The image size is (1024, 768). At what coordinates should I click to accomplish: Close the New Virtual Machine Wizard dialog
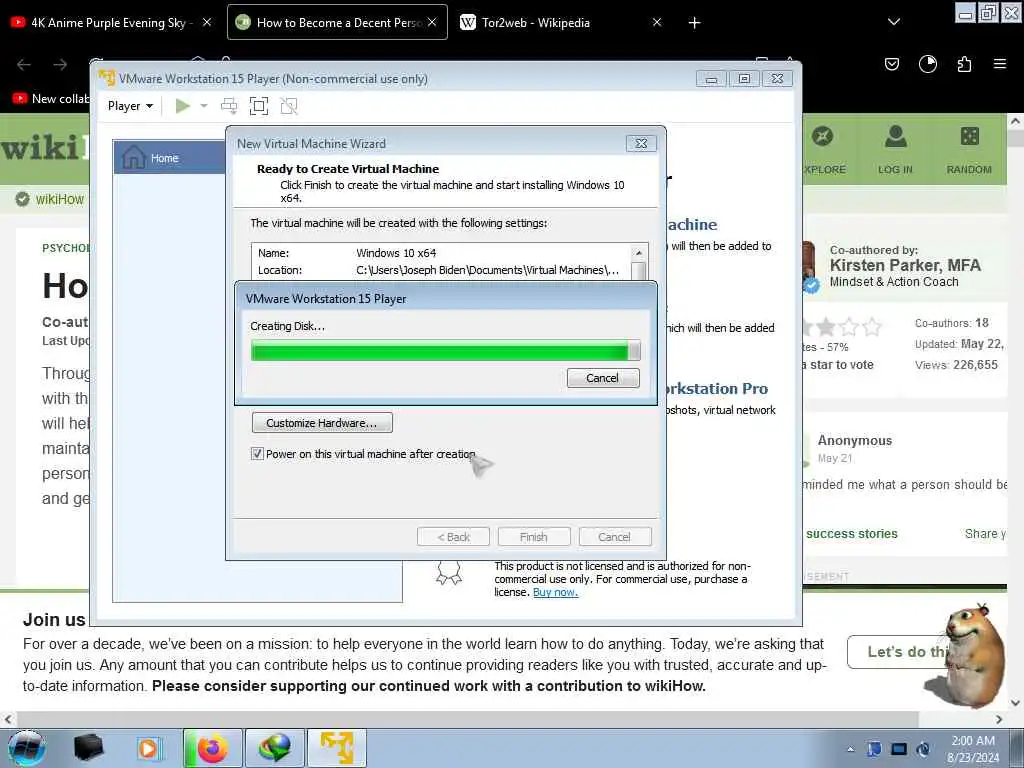tap(641, 143)
